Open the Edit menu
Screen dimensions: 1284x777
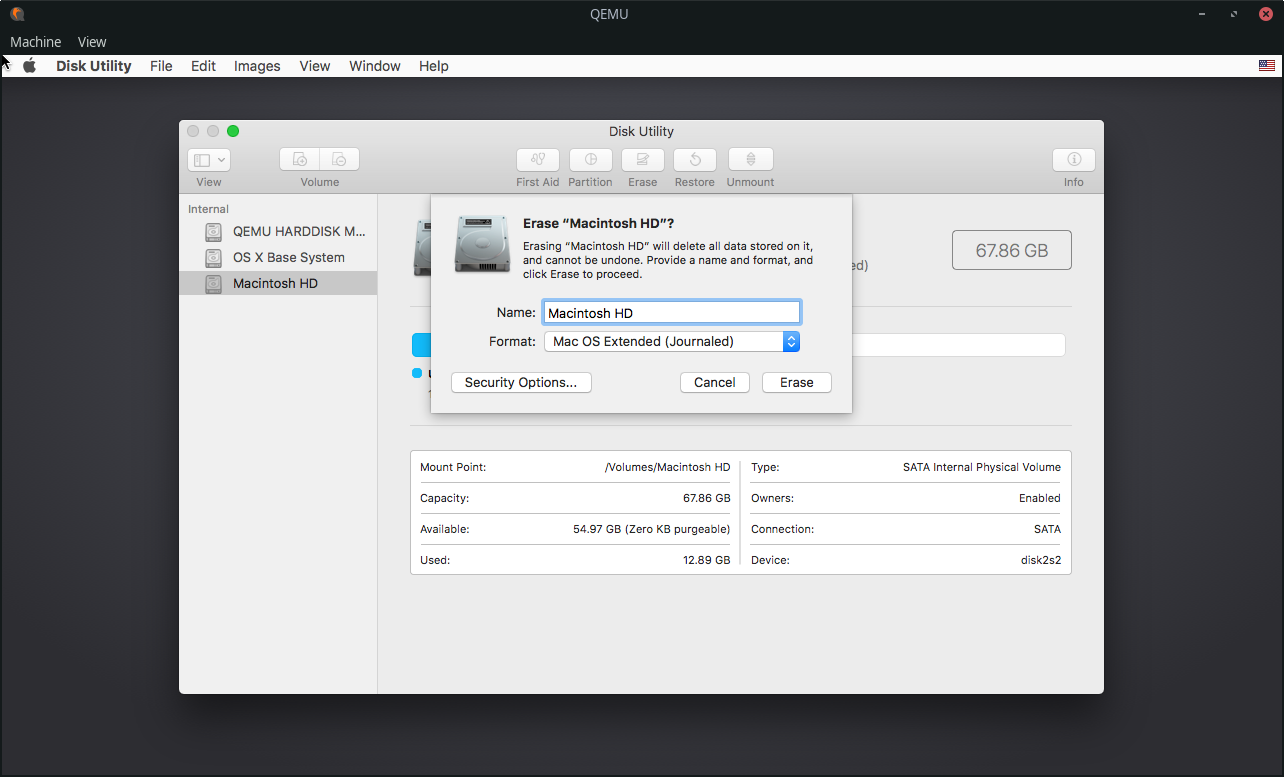[203, 66]
